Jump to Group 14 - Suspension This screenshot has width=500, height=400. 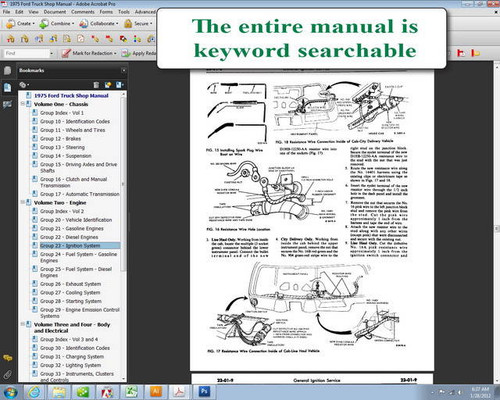pos(66,156)
